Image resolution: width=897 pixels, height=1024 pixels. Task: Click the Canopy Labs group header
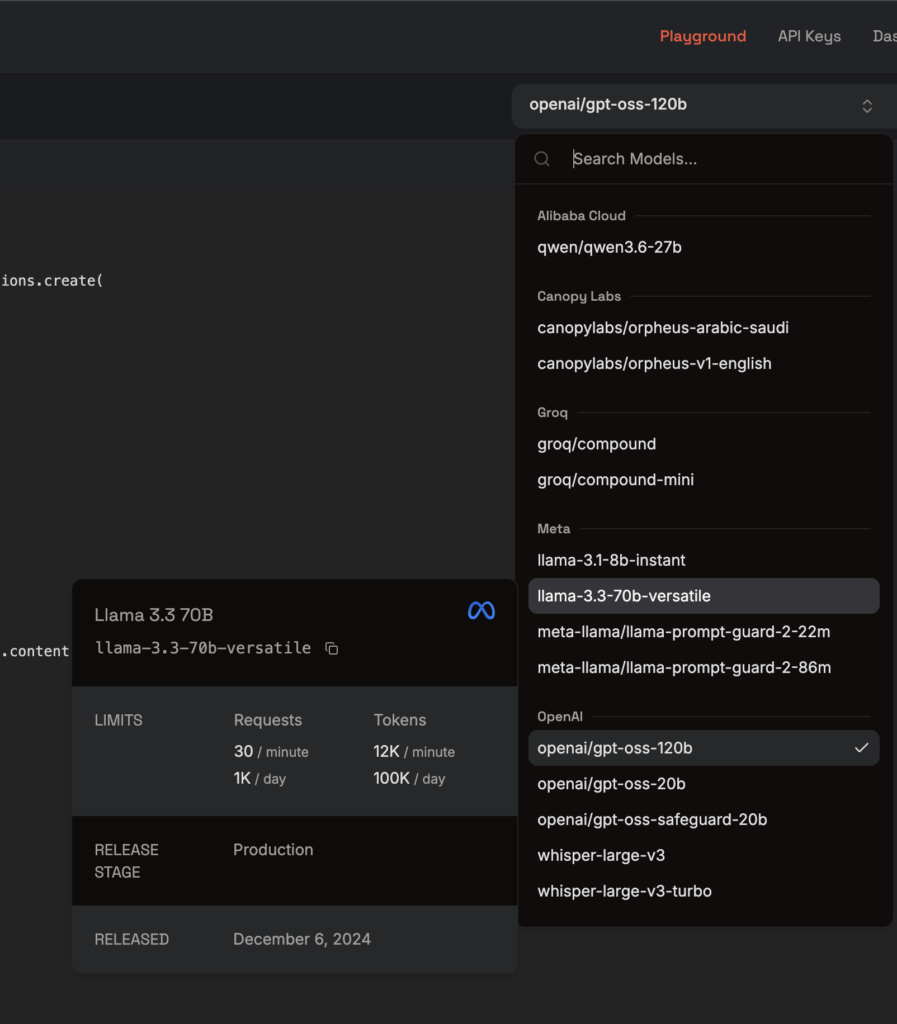578,296
